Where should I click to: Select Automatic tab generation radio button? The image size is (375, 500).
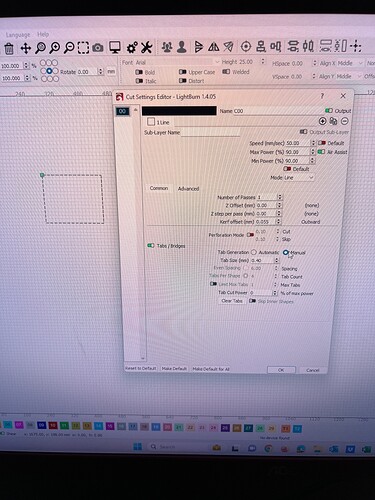pos(254,252)
